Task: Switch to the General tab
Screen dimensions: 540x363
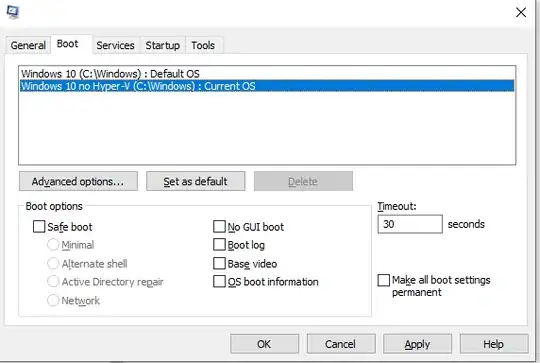Action: 28,45
